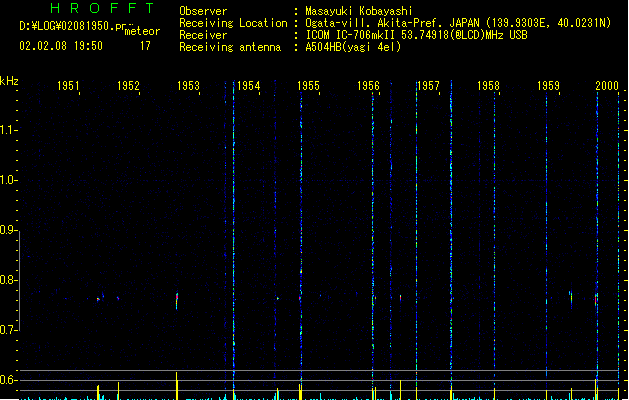Click the 'Receiving antenna' label
Screen dimensions: 629x400
point(230,47)
